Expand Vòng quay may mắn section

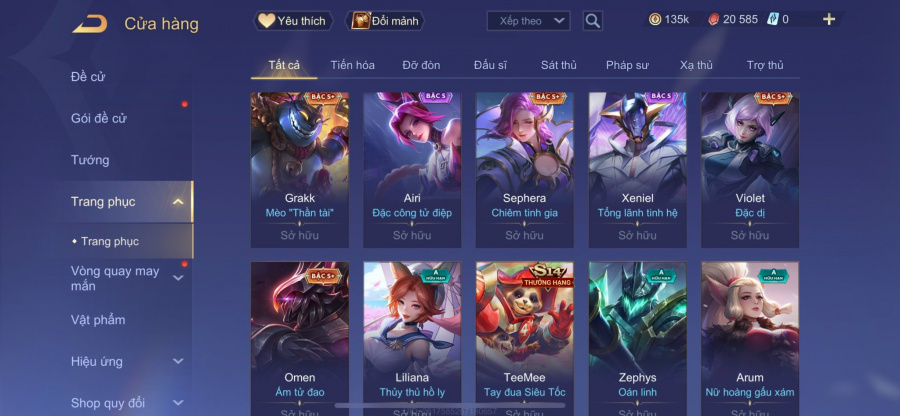[x=178, y=278]
